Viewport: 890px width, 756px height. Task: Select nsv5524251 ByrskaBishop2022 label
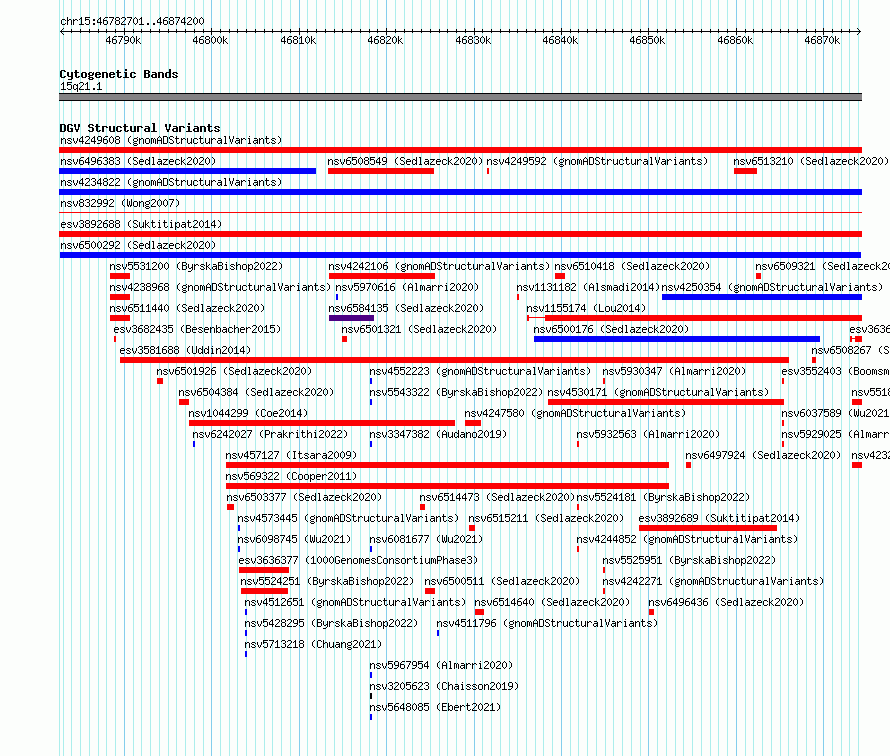click(x=326, y=581)
